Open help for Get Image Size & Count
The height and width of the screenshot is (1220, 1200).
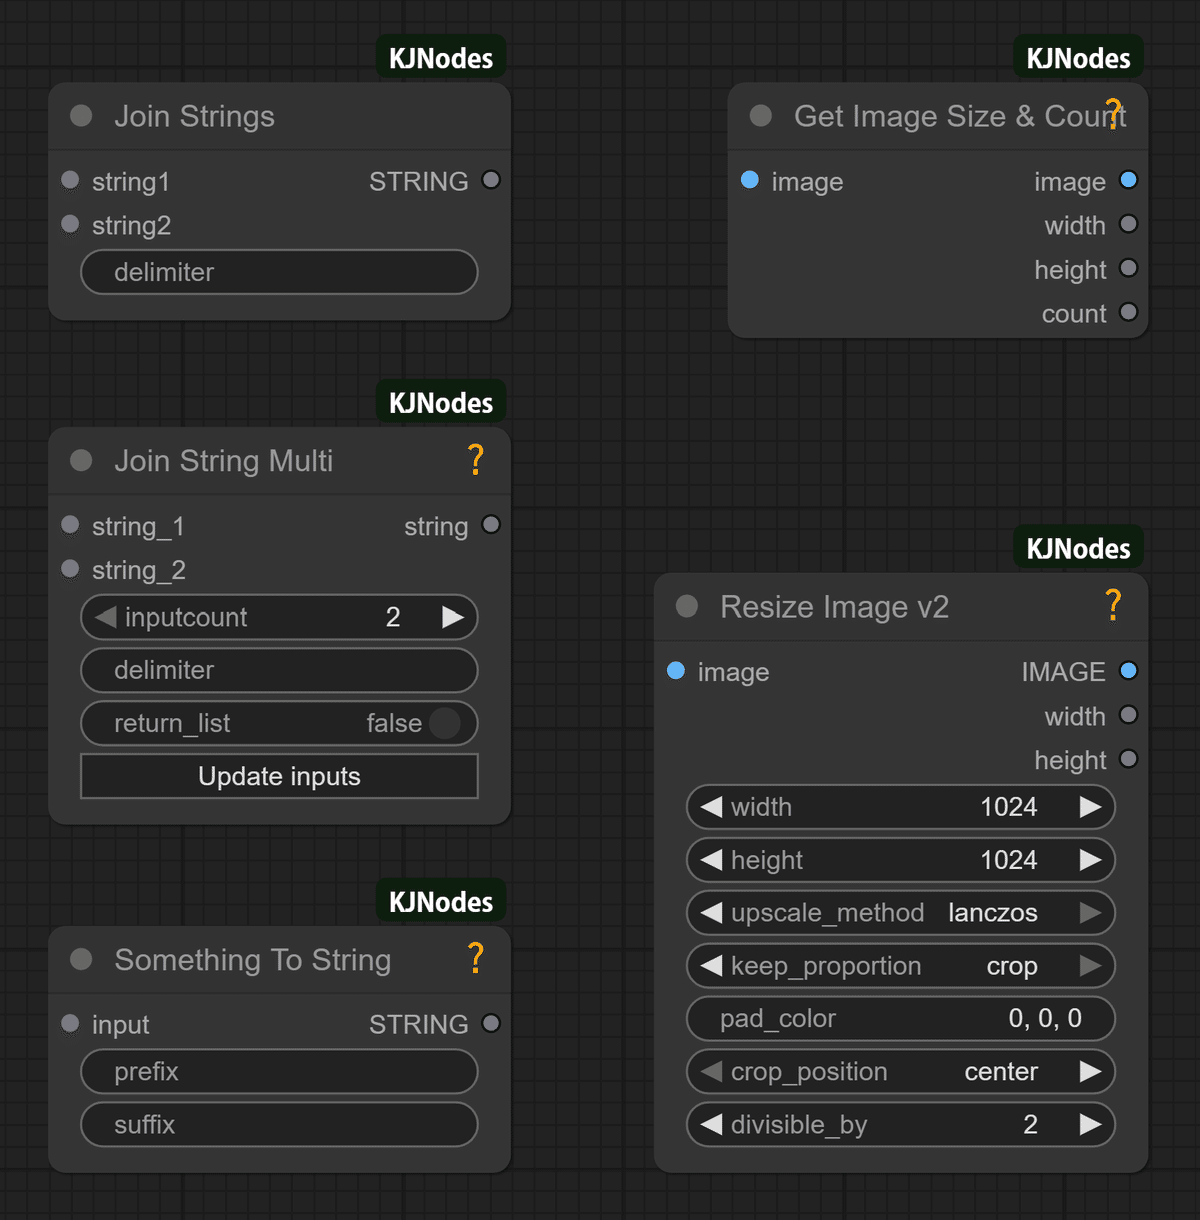click(x=1113, y=113)
